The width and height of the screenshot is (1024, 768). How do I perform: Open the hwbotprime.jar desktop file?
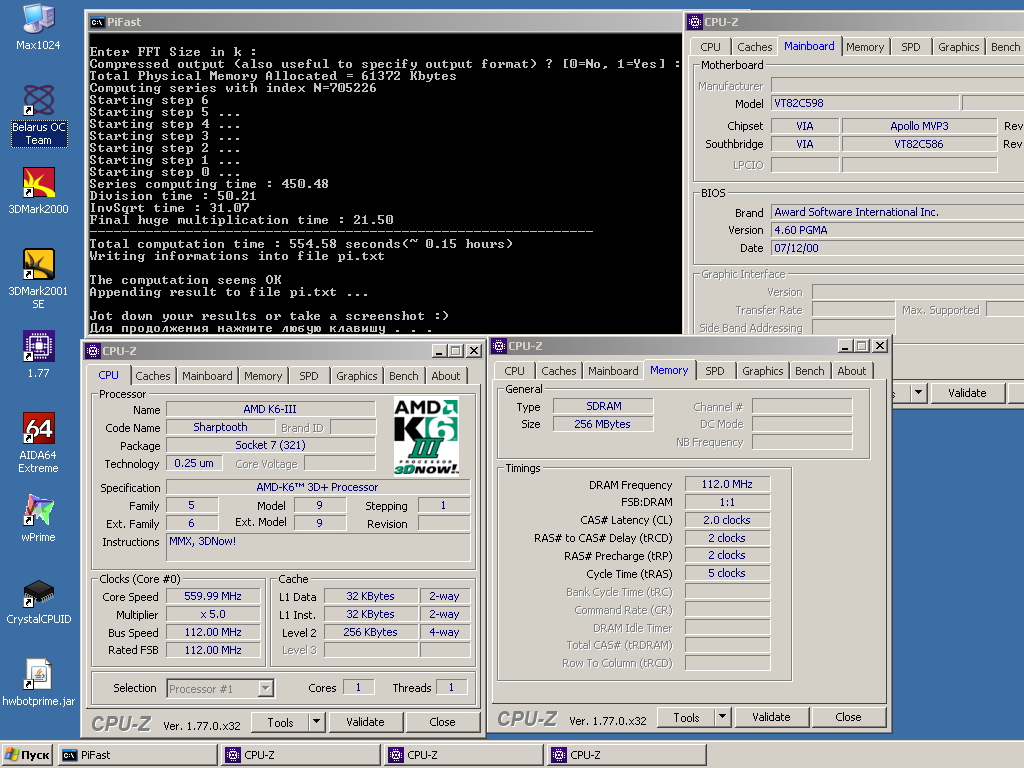click(38, 682)
